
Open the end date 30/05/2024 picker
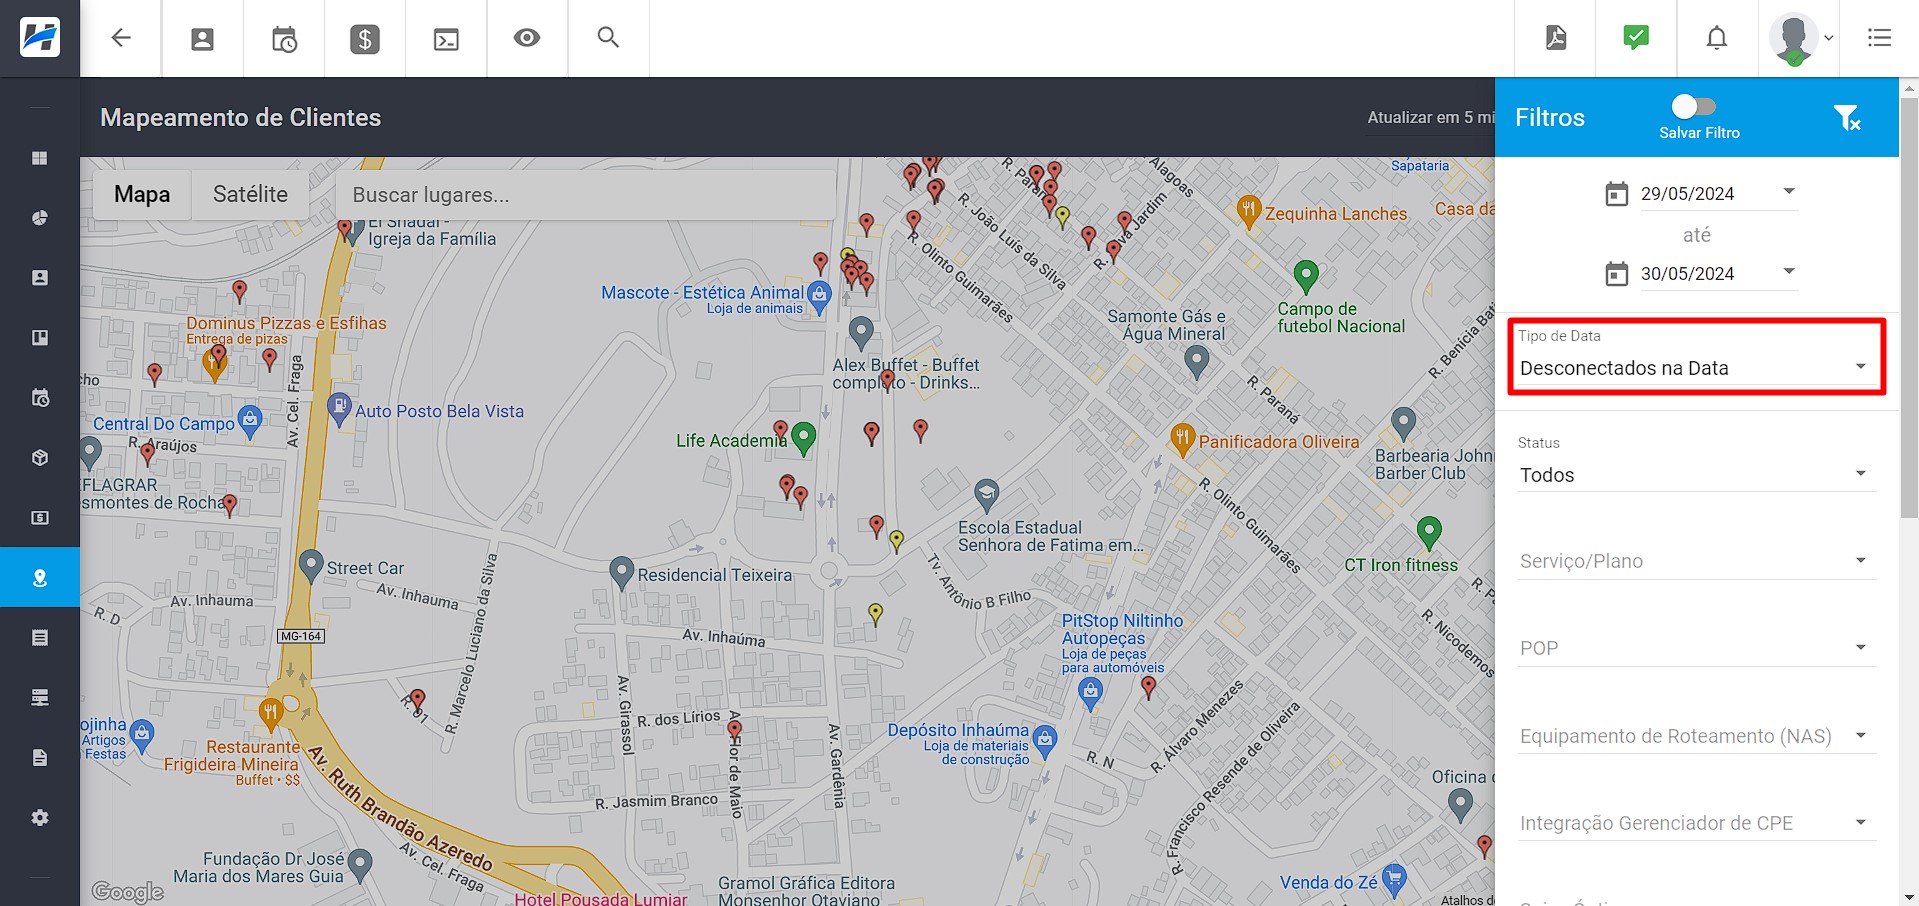(1718, 274)
